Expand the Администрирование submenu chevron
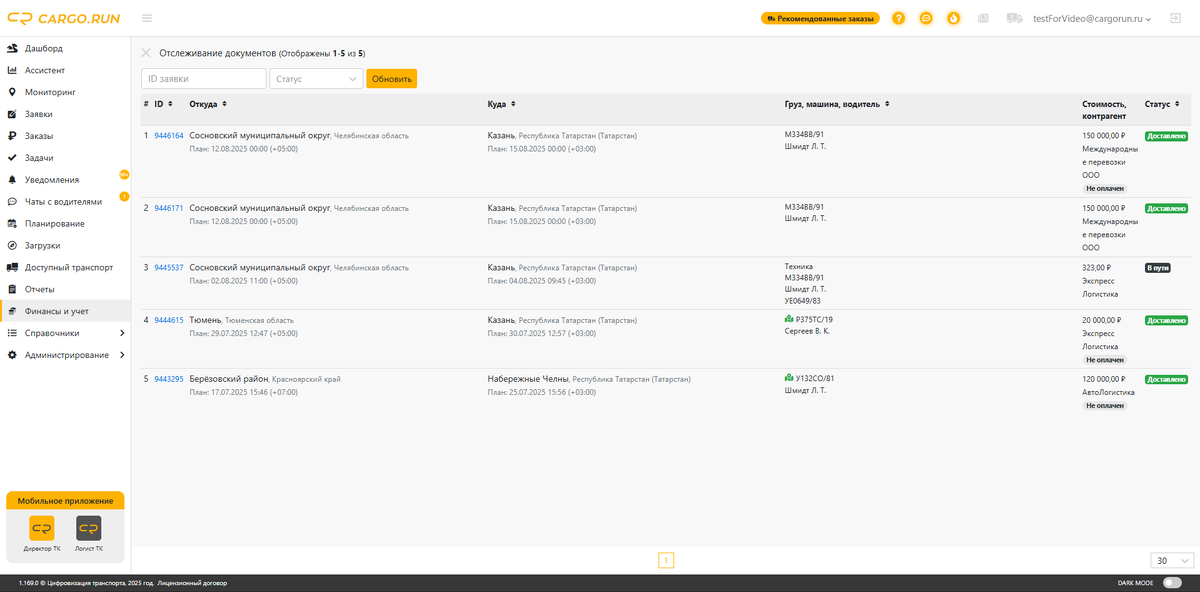 coord(122,355)
